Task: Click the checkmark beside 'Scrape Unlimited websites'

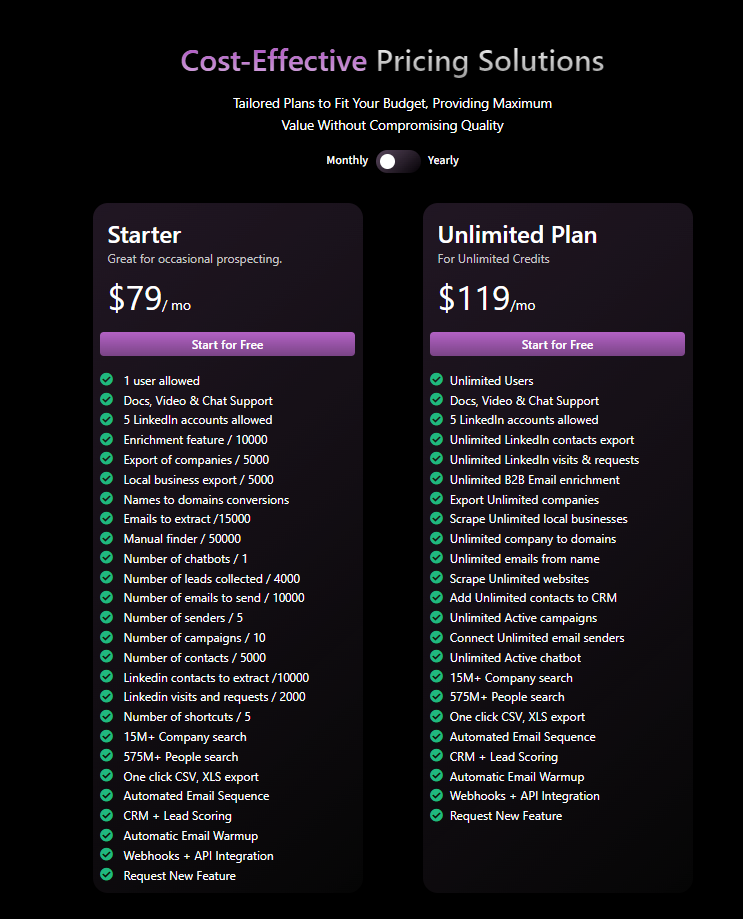Action: pos(437,577)
